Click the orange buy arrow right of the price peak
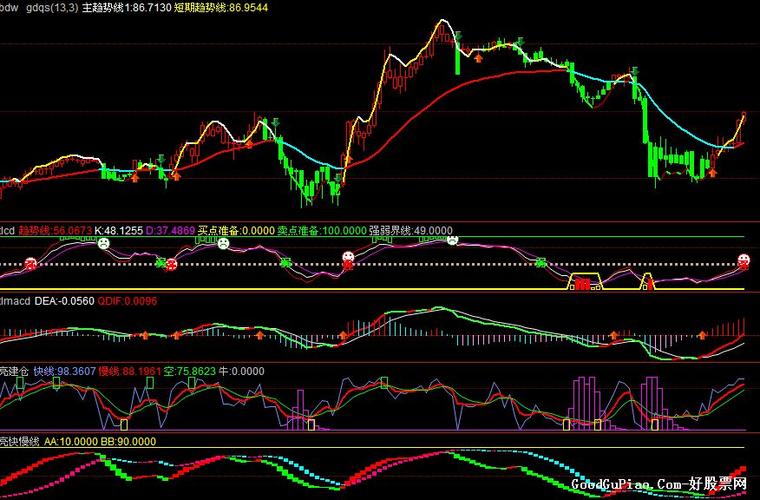Image resolution: width=760 pixels, height=500 pixels. (478, 58)
